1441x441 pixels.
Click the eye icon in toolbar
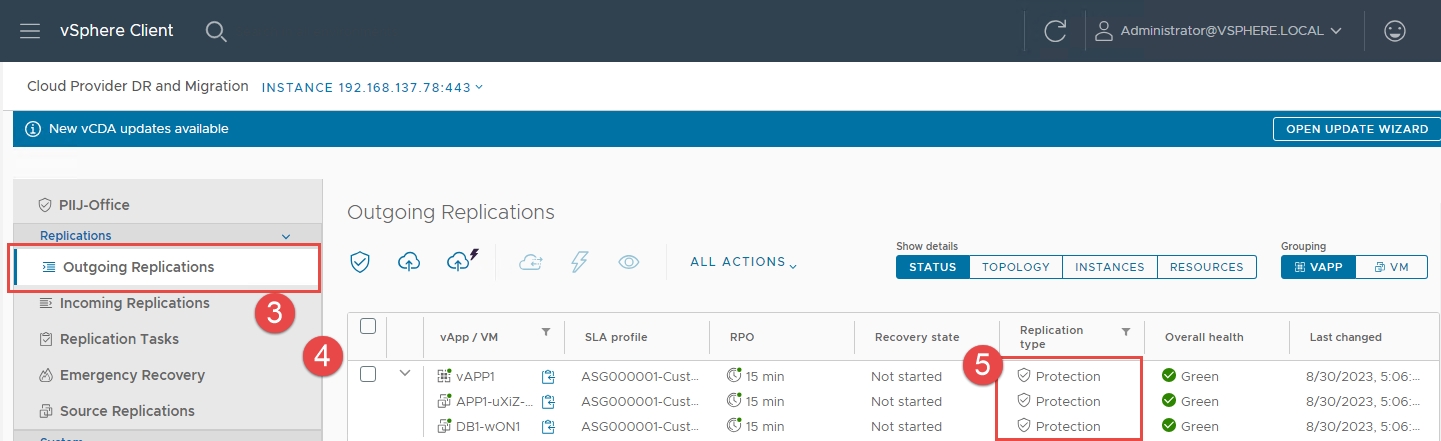(x=628, y=262)
